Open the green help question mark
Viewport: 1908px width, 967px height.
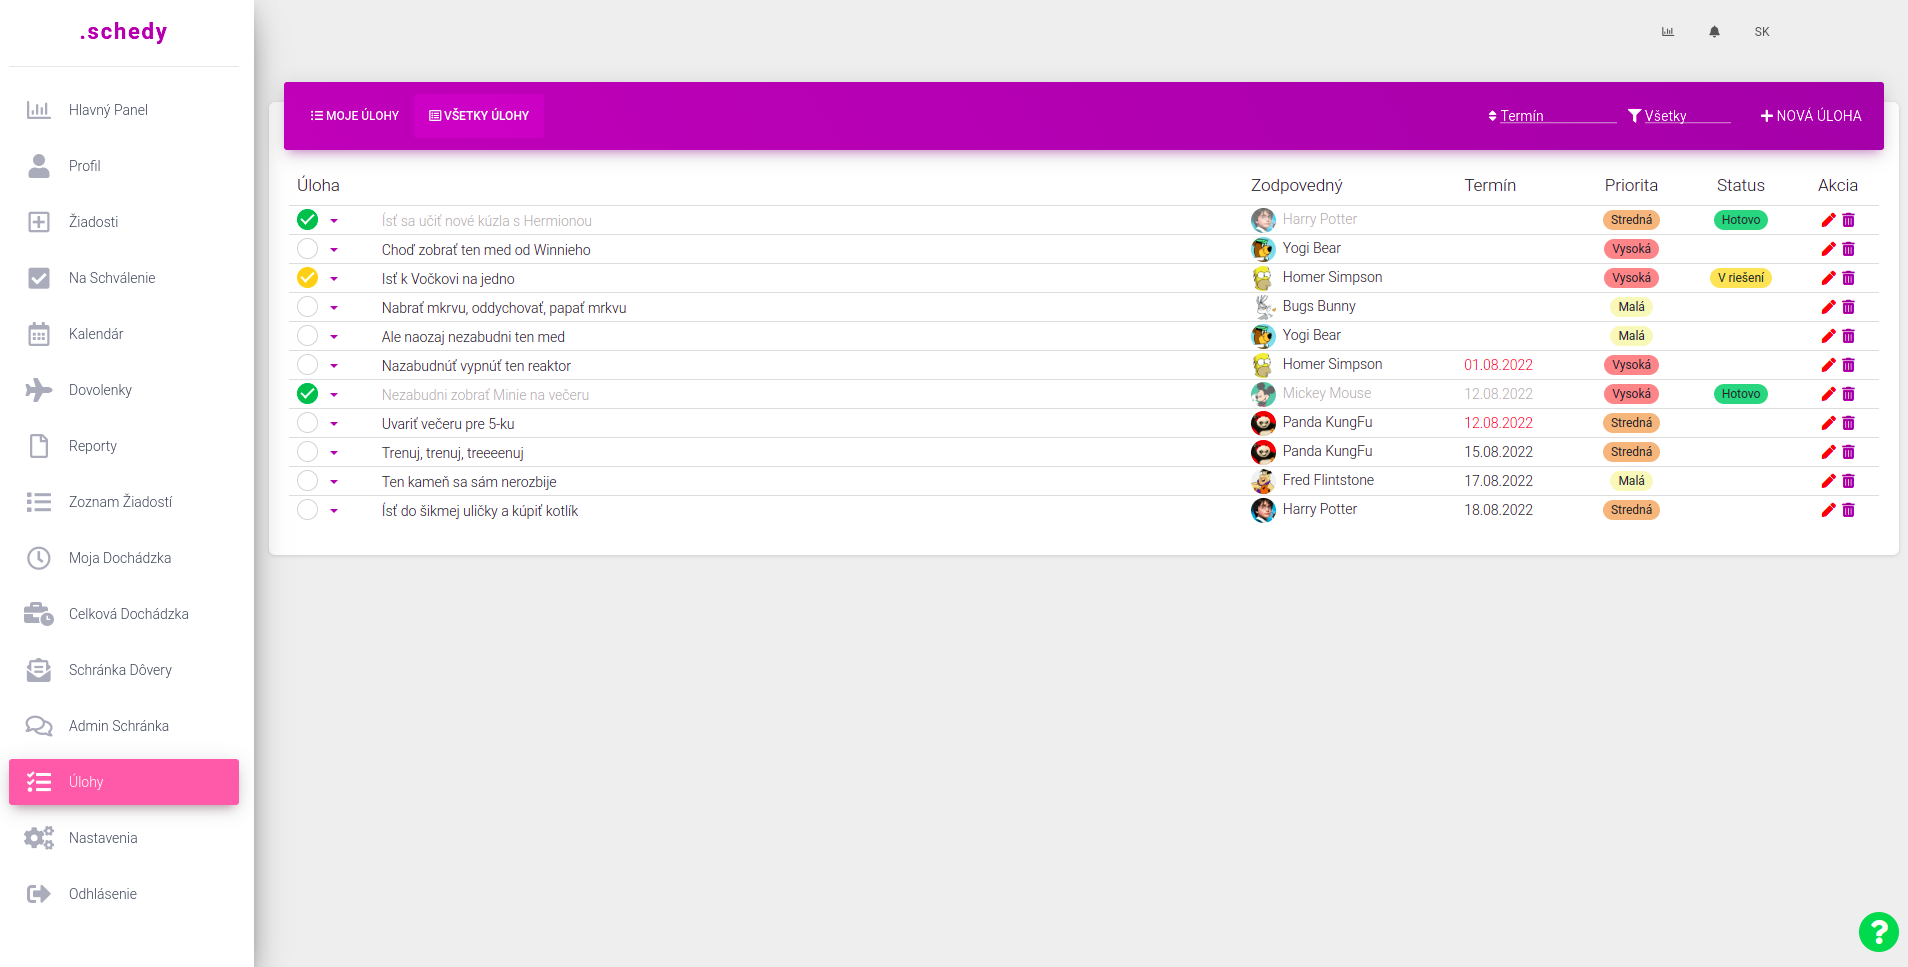point(1878,932)
